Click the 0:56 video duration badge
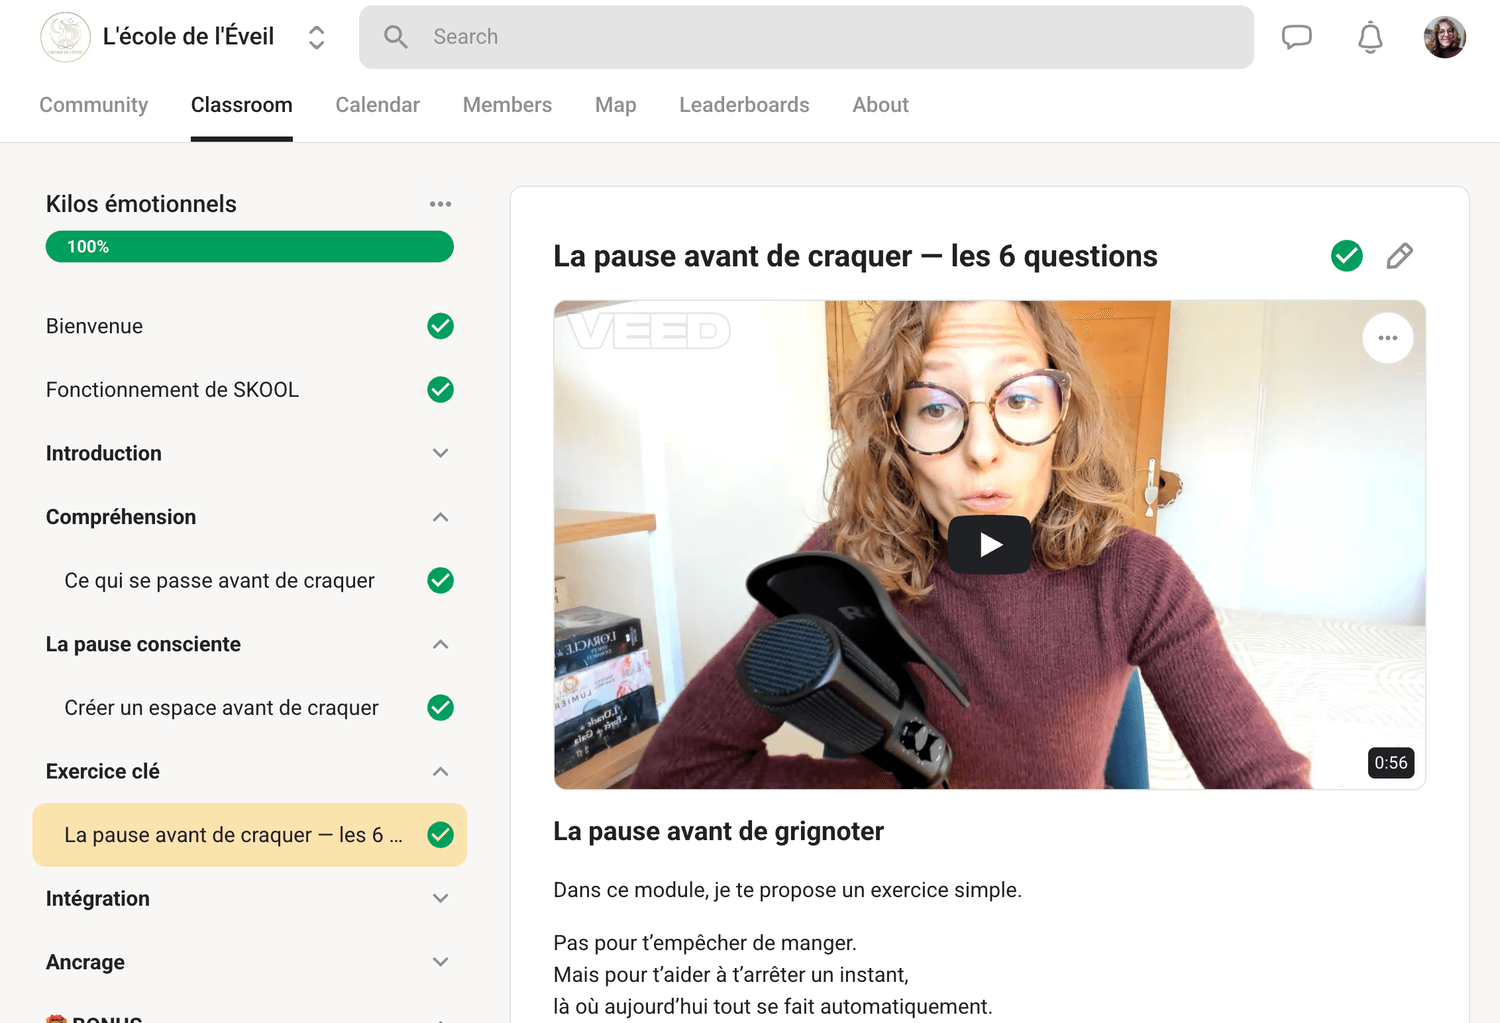The width and height of the screenshot is (1500, 1023). pyautogui.click(x=1391, y=763)
